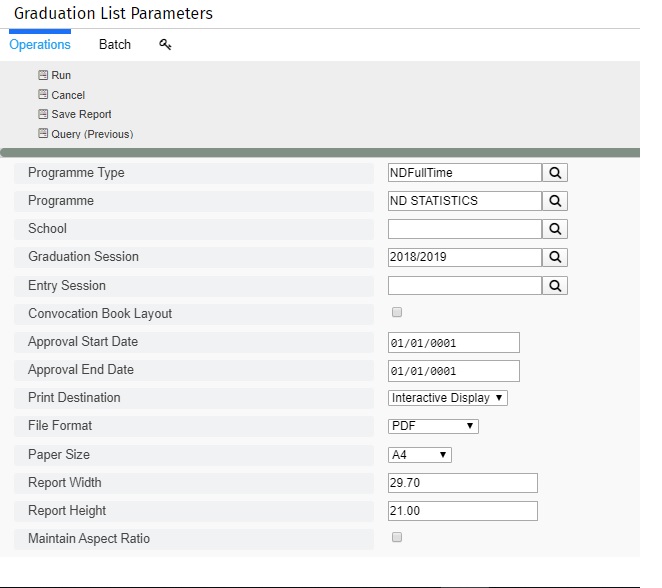Click the icon beside Run
The image size is (662, 588).
(x=43, y=75)
